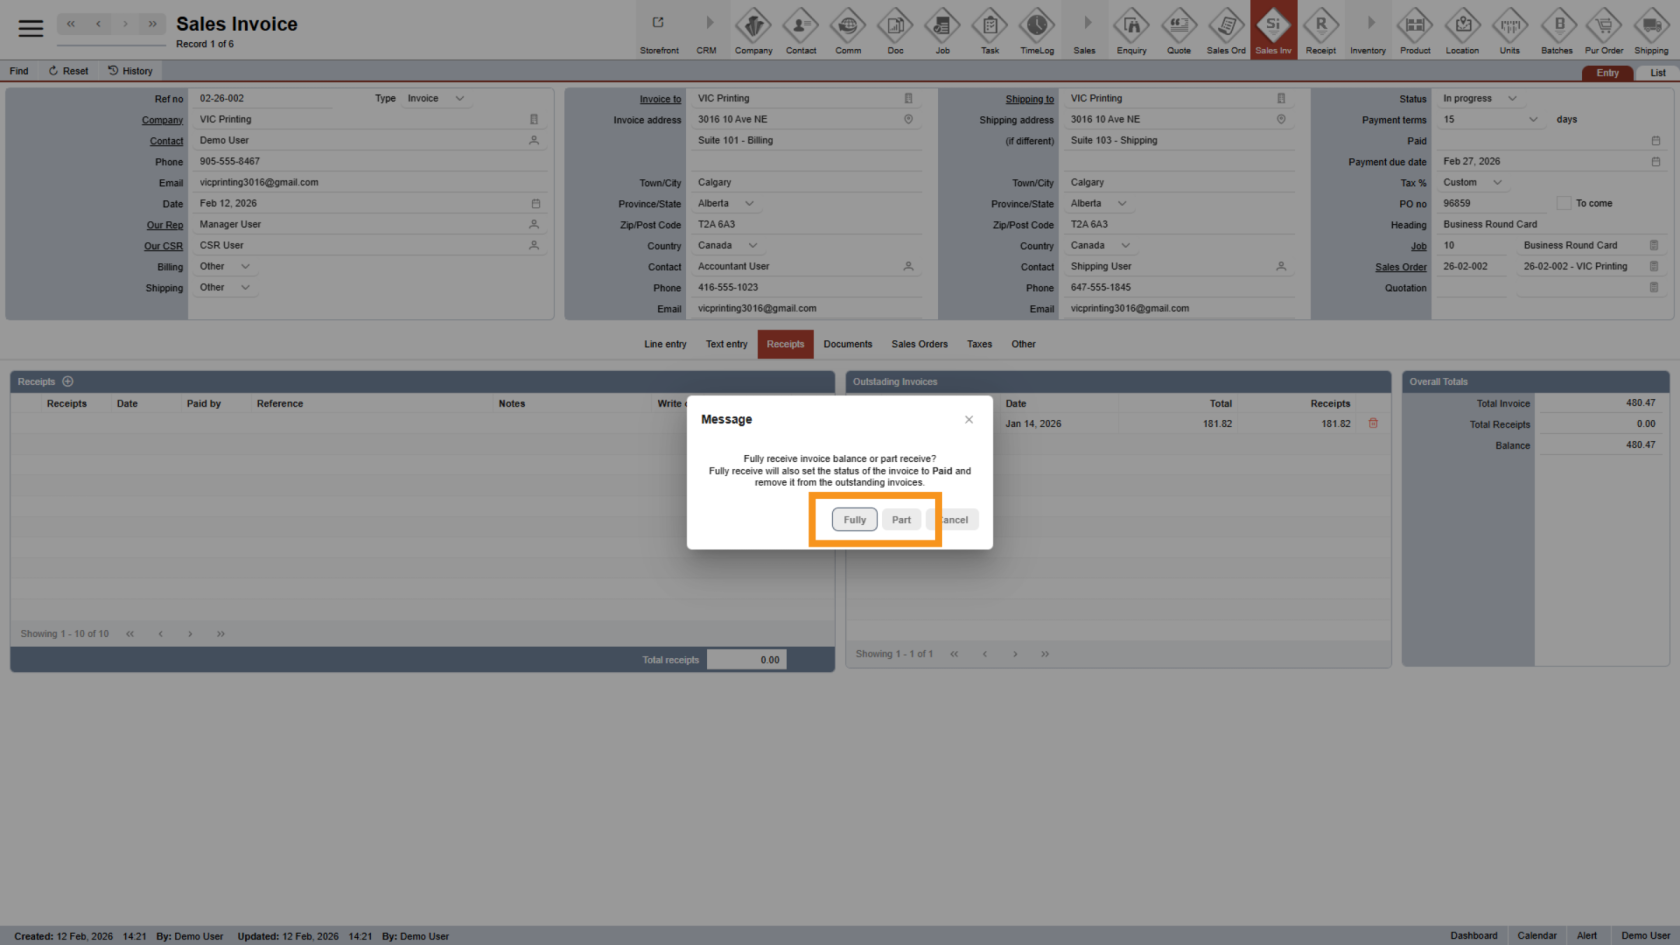Switch to the Line entry tab
This screenshot has width=1680, height=945.
[665, 344]
